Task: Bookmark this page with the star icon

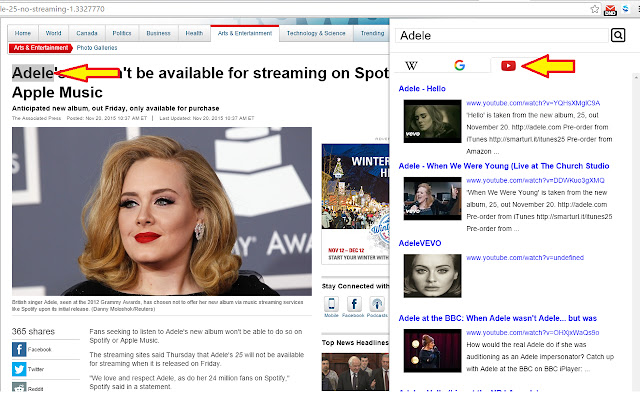Action: tap(595, 9)
